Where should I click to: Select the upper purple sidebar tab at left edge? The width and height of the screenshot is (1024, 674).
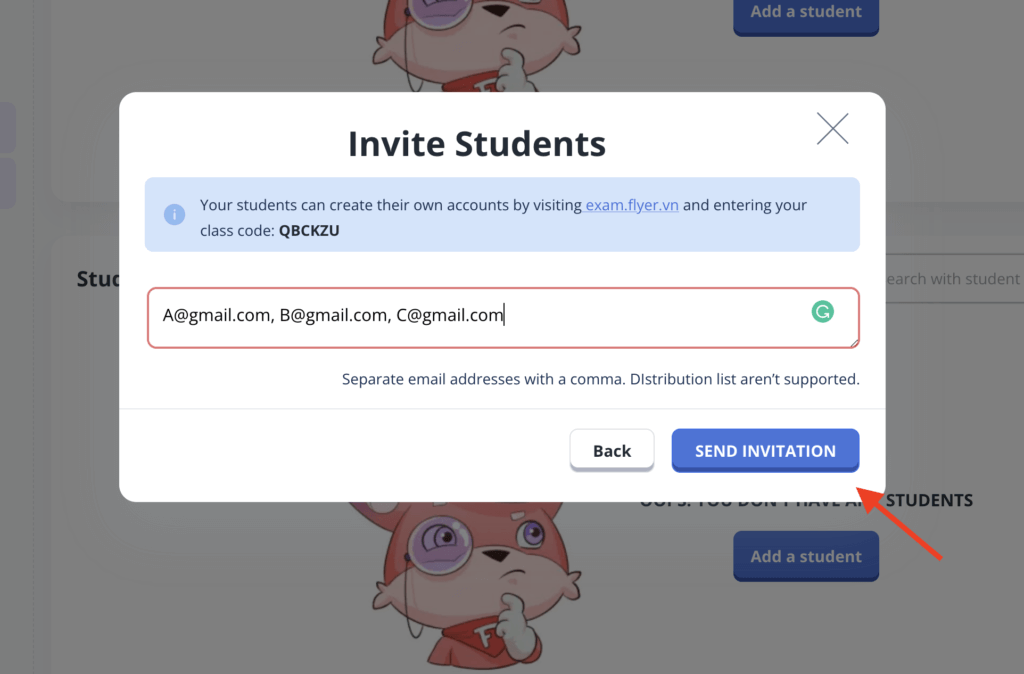[7, 126]
